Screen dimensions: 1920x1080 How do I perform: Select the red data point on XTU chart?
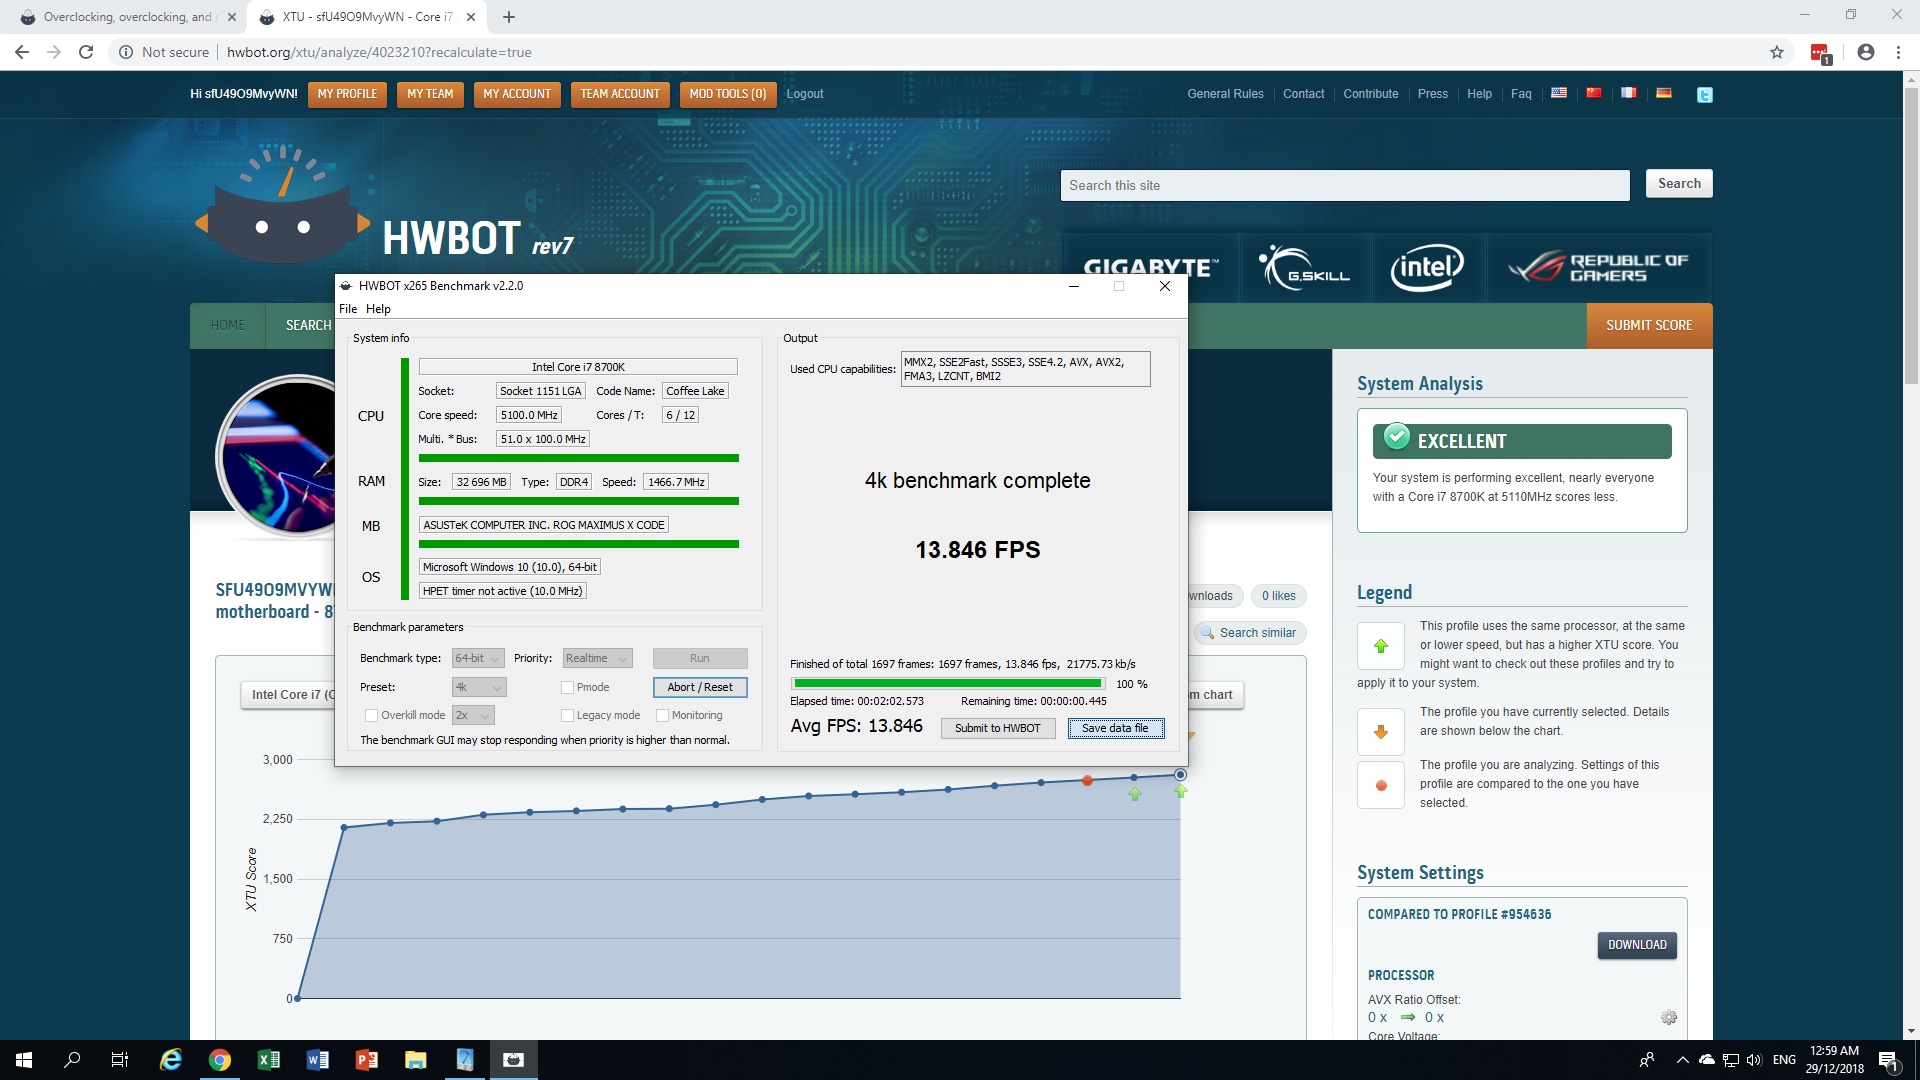[x=1087, y=781]
